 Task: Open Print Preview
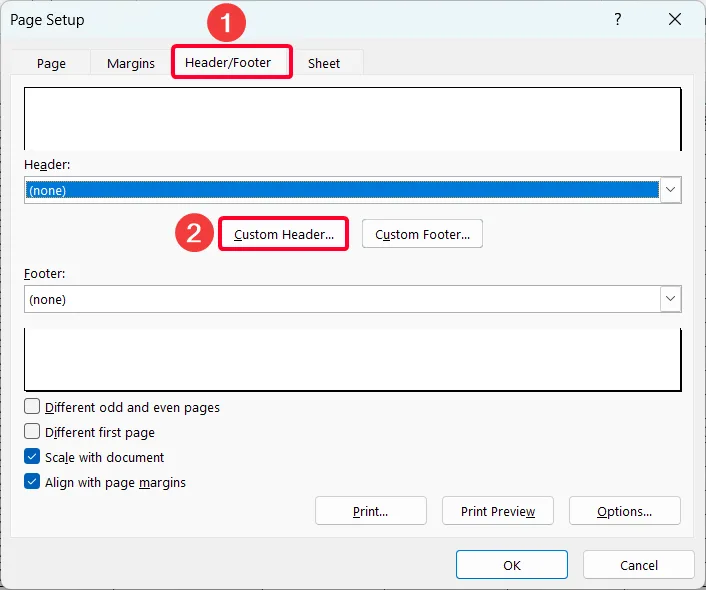[x=498, y=511]
